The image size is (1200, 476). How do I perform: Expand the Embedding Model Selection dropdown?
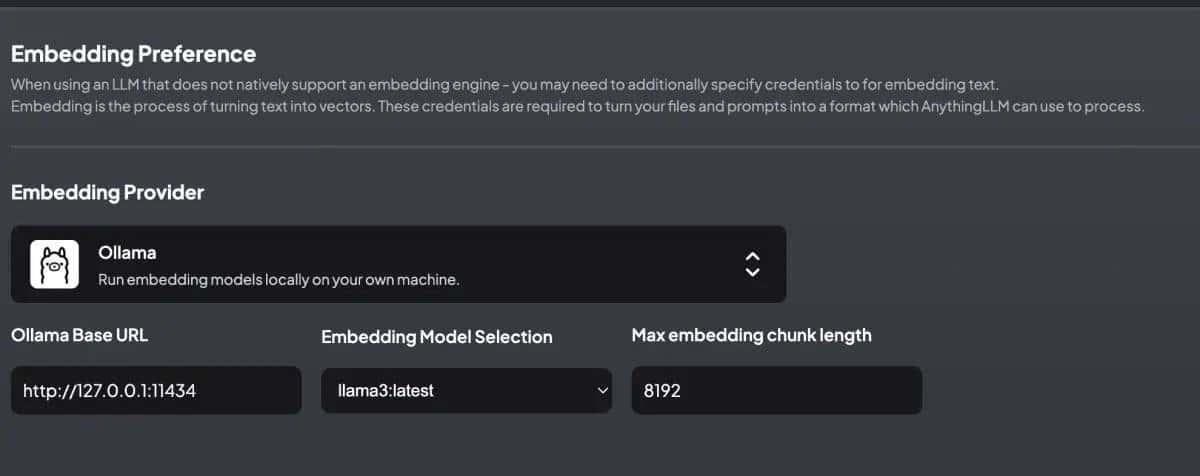pyautogui.click(x=466, y=390)
